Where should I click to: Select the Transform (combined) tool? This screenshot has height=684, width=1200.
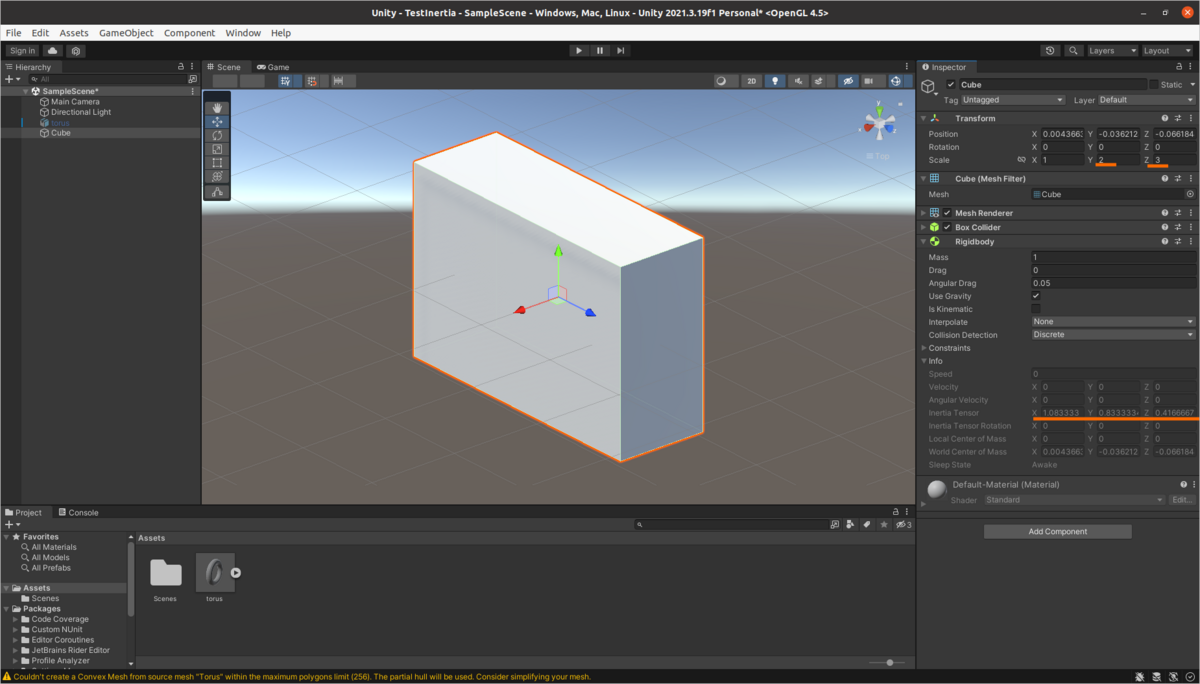tap(217, 176)
